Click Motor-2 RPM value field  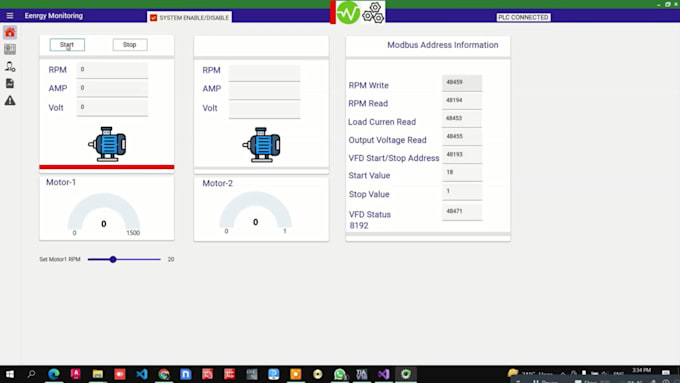click(x=264, y=73)
